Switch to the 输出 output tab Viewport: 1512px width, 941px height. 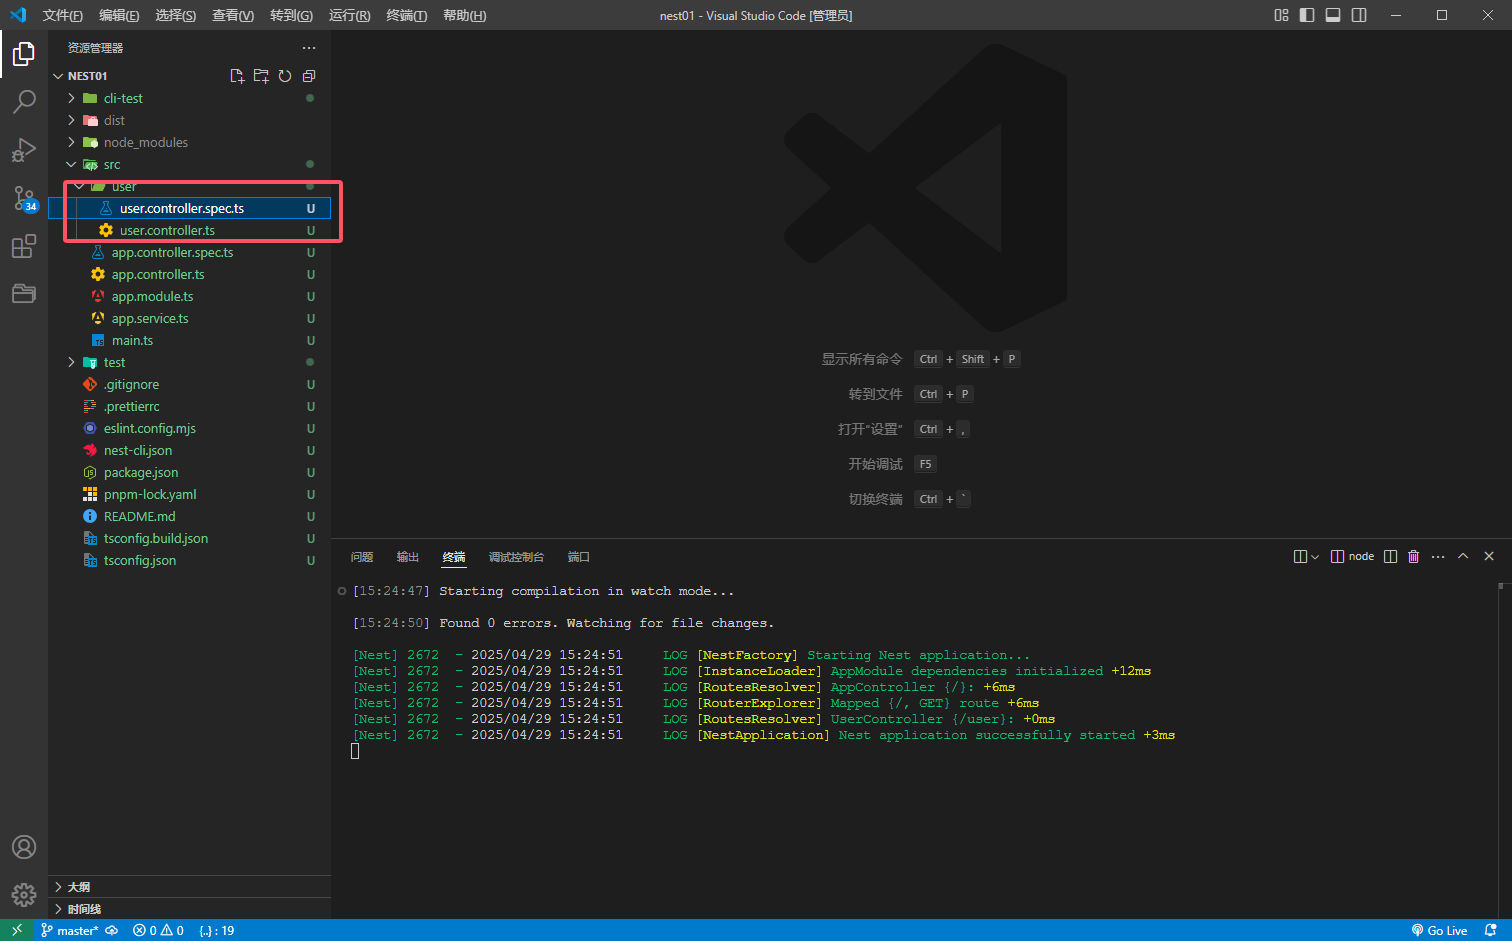(x=408, y=557)
